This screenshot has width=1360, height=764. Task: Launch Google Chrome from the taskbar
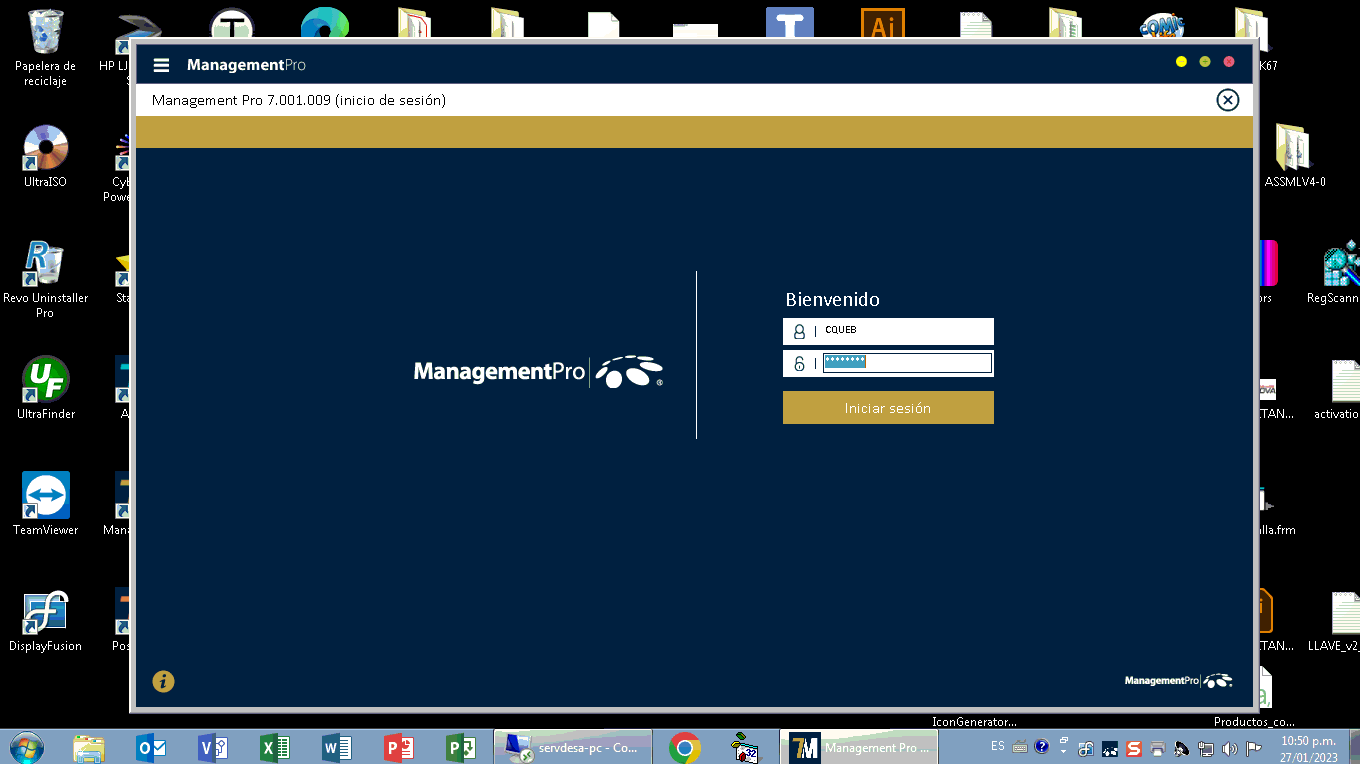685,747
